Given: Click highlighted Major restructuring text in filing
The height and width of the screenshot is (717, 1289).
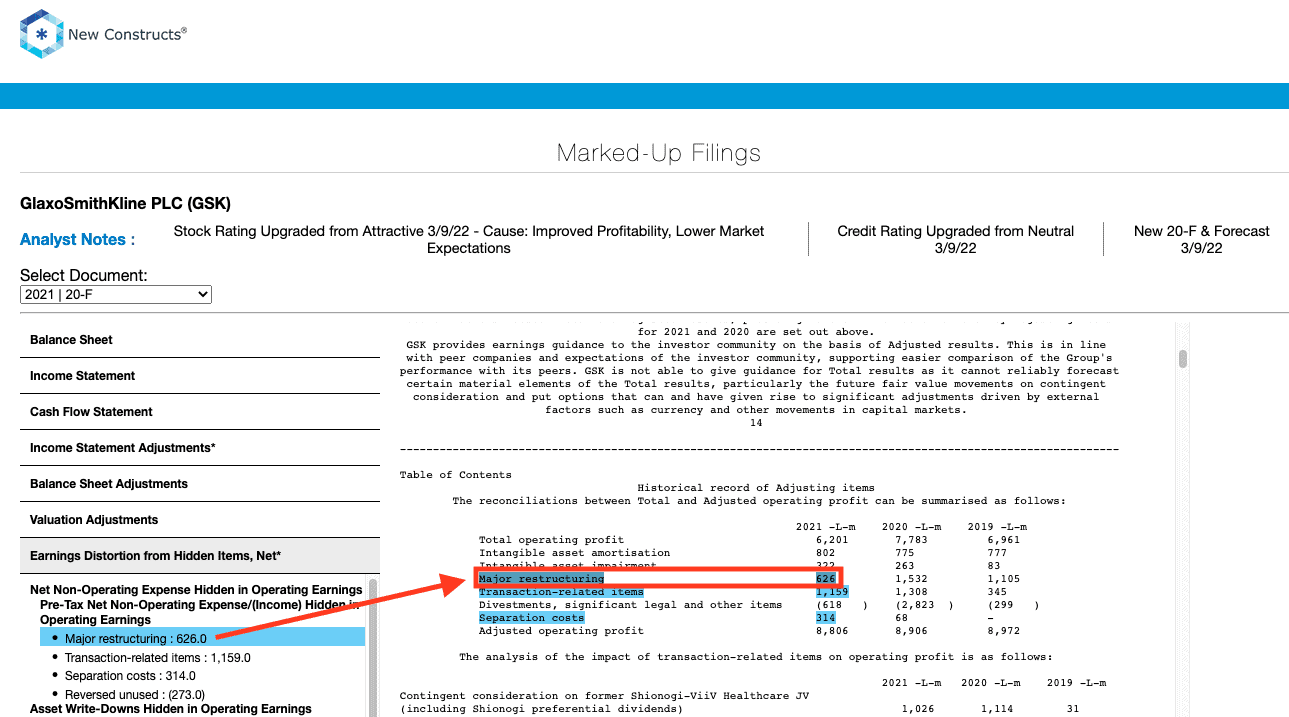Looking at the screenshot, I should (x=541, y=579).
